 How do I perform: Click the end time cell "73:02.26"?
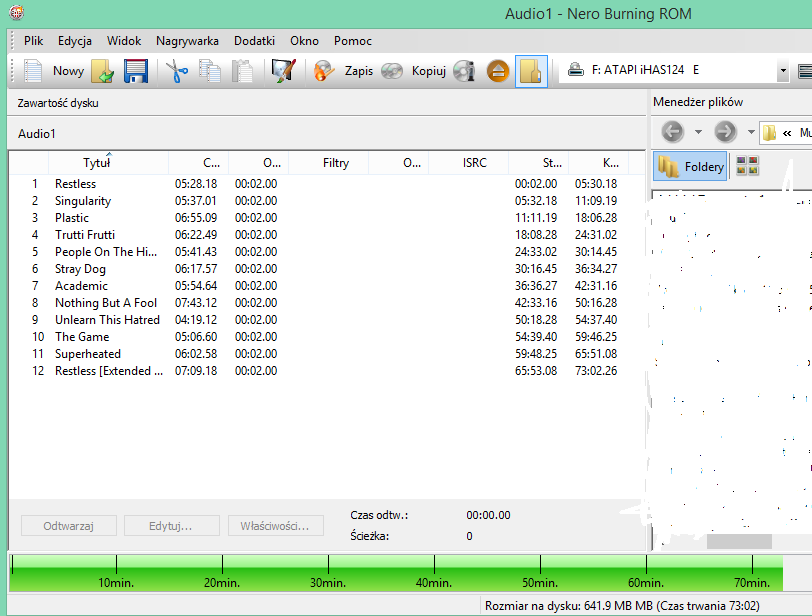pos(596,371)
